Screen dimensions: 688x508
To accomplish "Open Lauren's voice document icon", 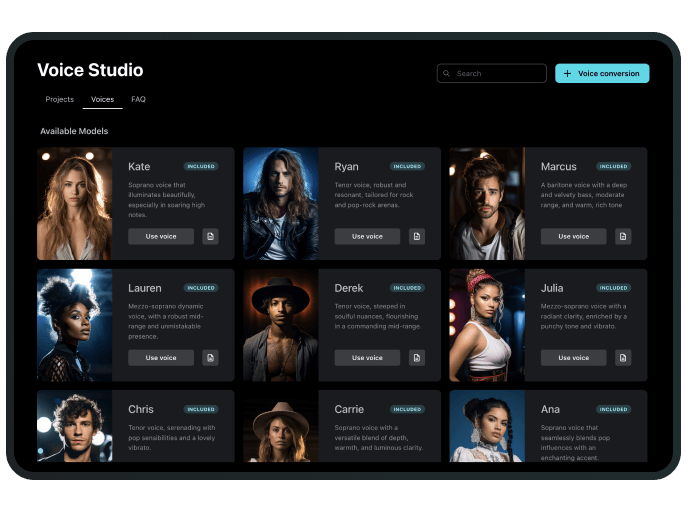I will click(210, 357).
